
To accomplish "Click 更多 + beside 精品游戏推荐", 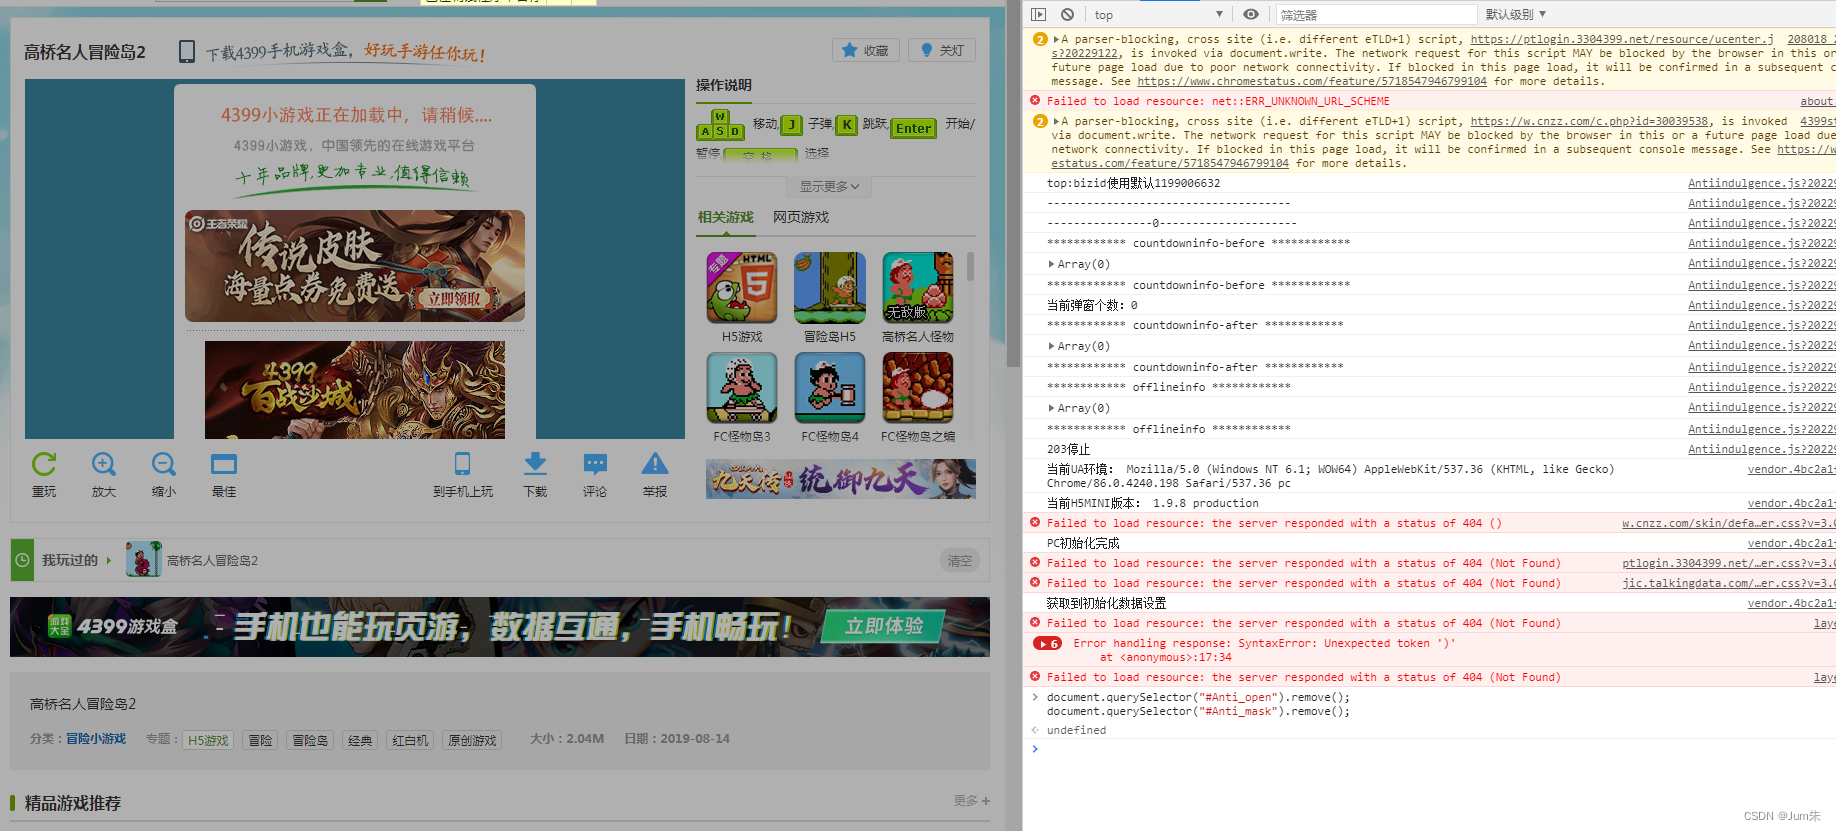I will [x=971, y=801].
